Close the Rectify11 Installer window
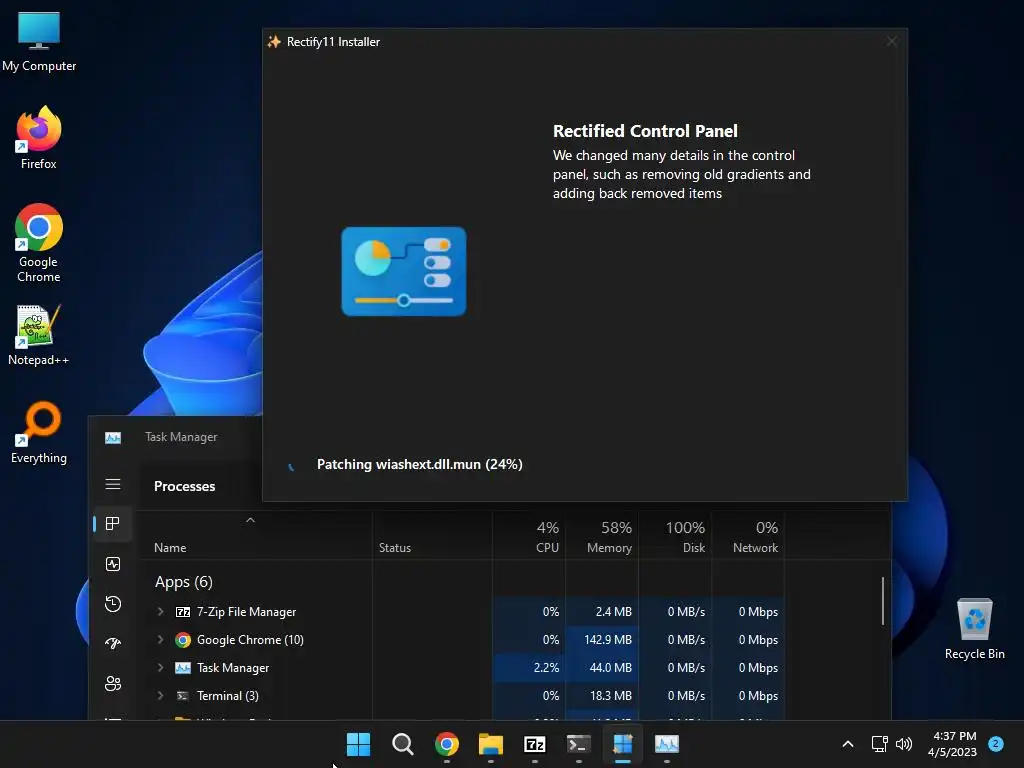1024x768 pixels. pos(891,41)
